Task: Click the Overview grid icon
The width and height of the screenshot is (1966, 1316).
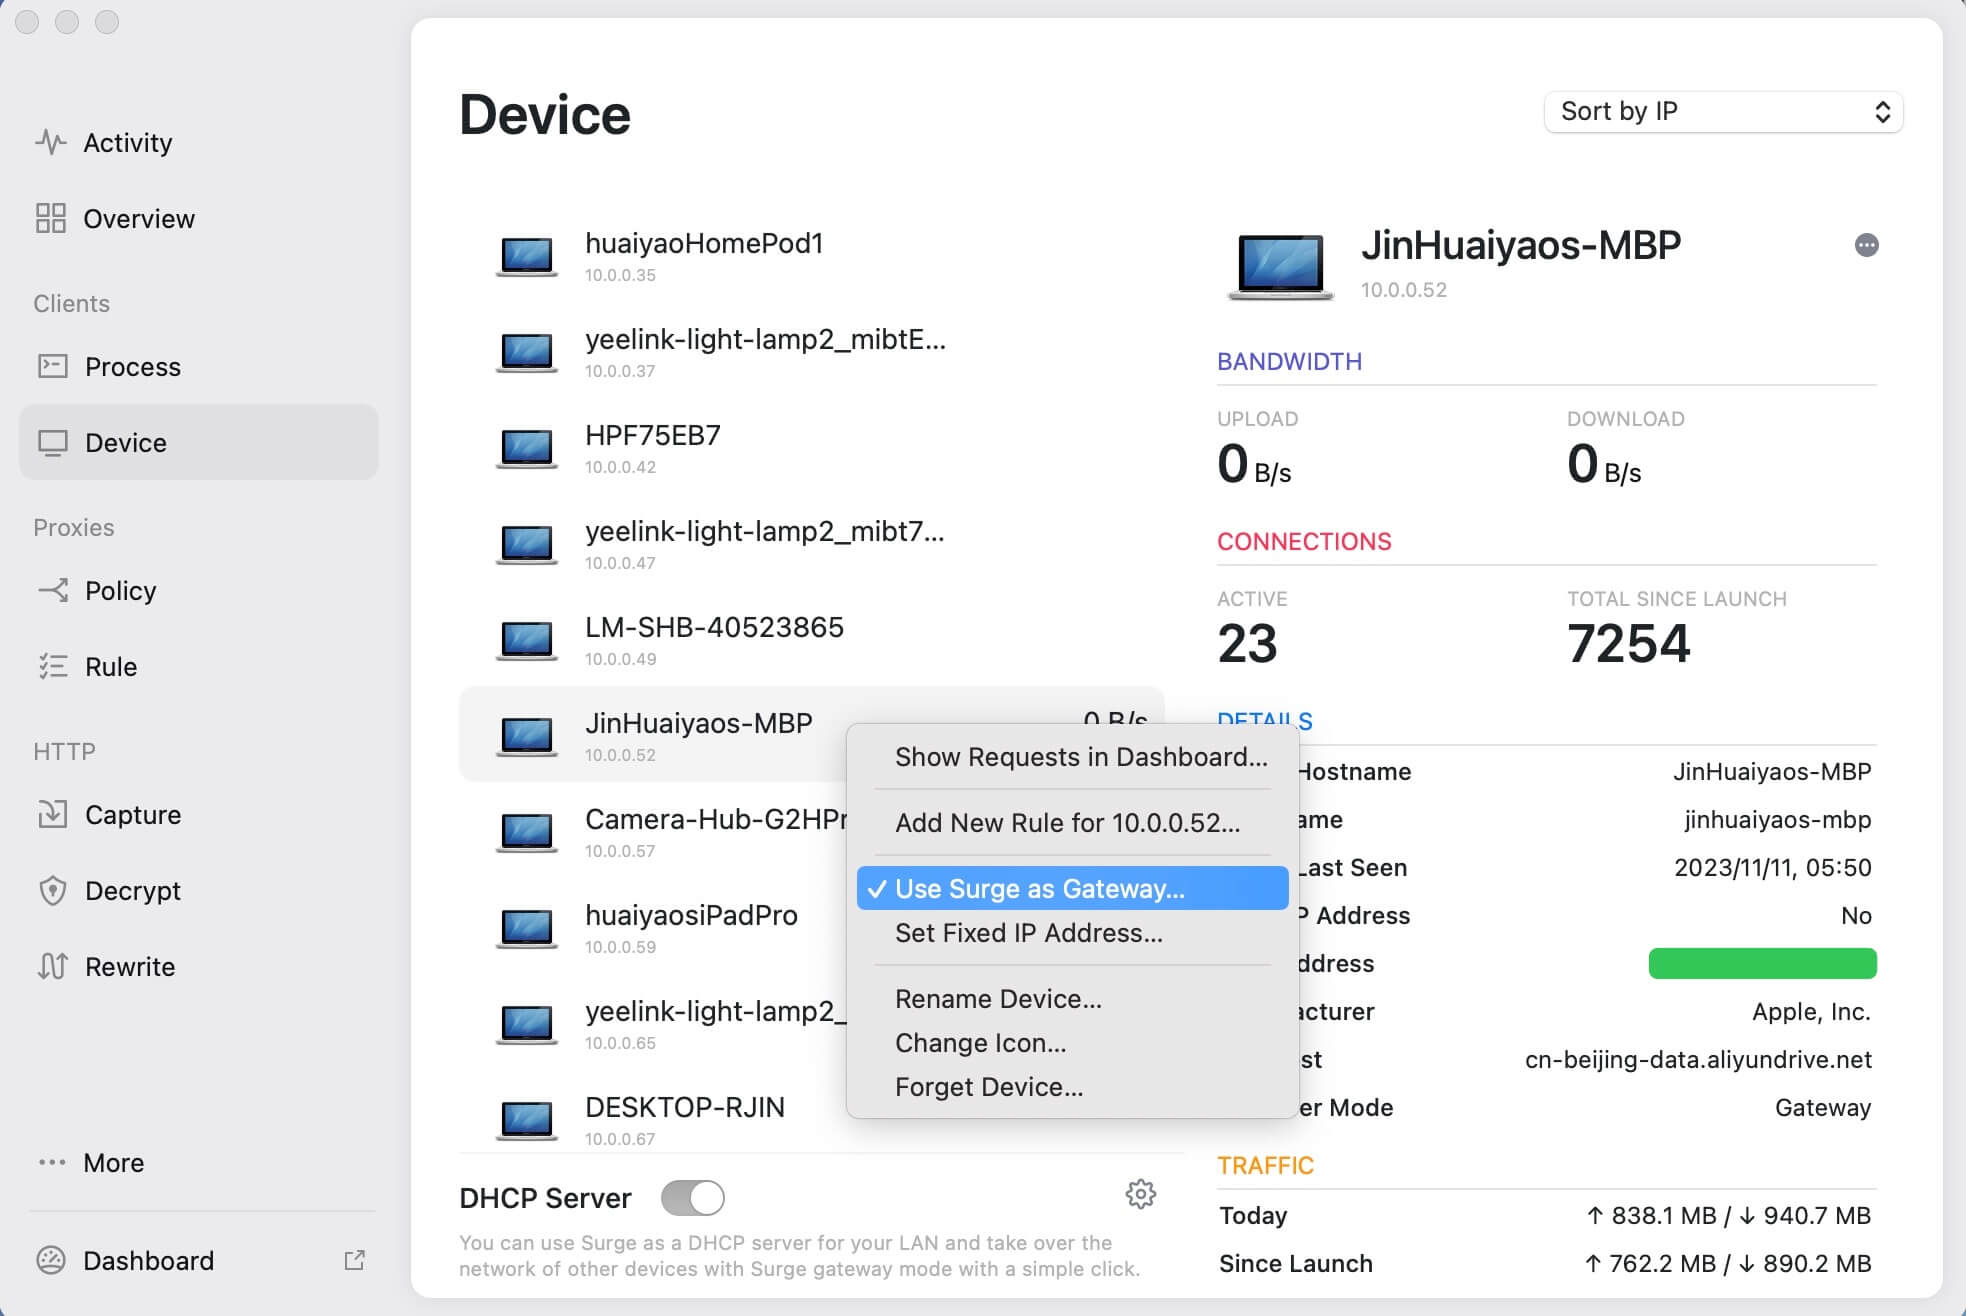Action: [50, 218]
